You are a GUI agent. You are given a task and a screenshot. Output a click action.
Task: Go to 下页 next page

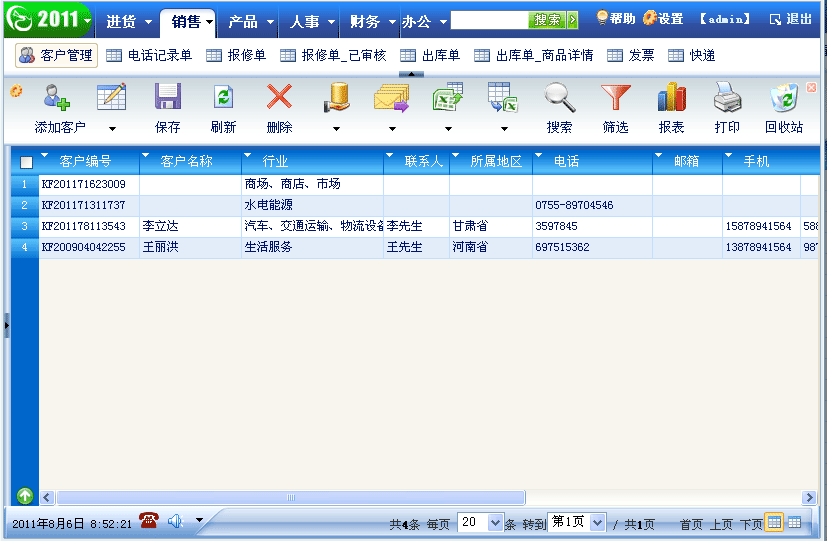(751, 524)
